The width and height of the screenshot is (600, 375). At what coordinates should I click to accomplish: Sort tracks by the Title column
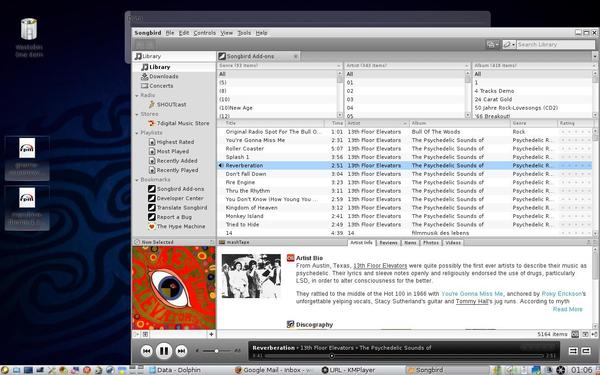click(x=271, y=123)
